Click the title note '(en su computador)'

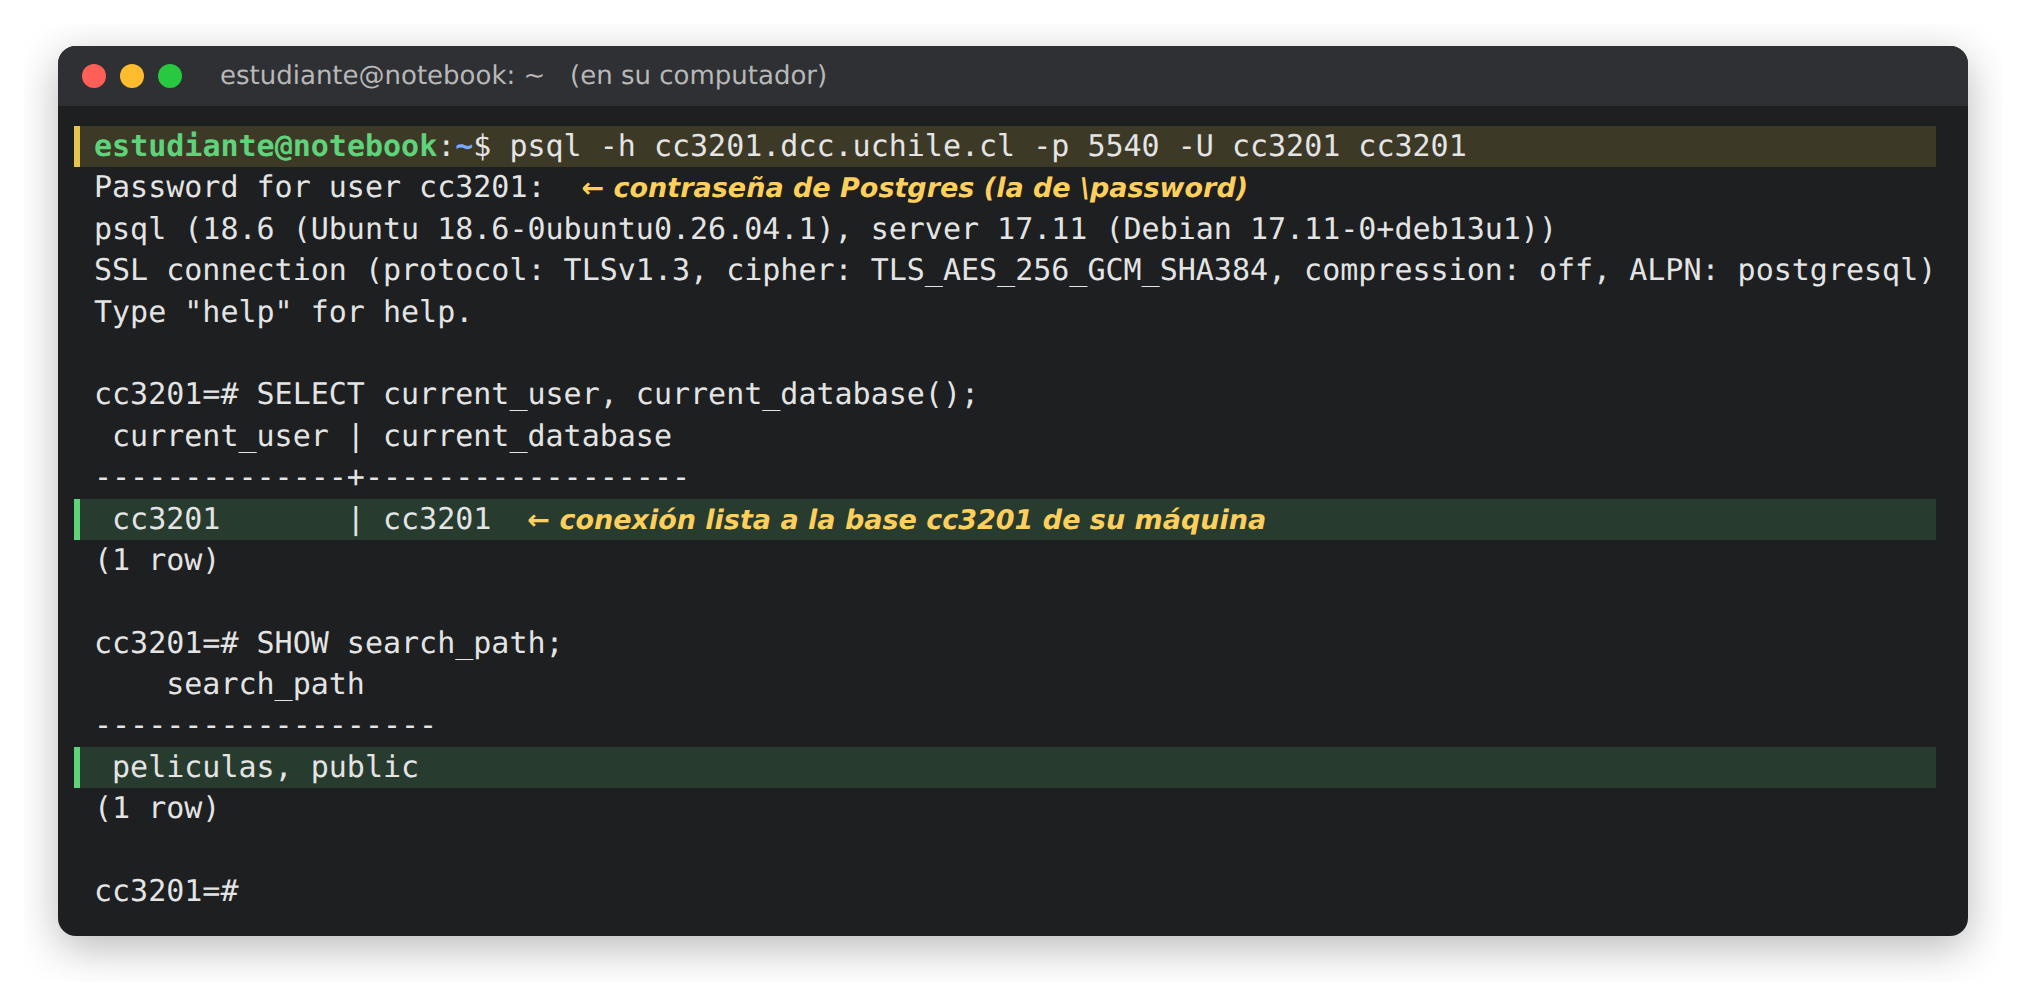point(698,76)
